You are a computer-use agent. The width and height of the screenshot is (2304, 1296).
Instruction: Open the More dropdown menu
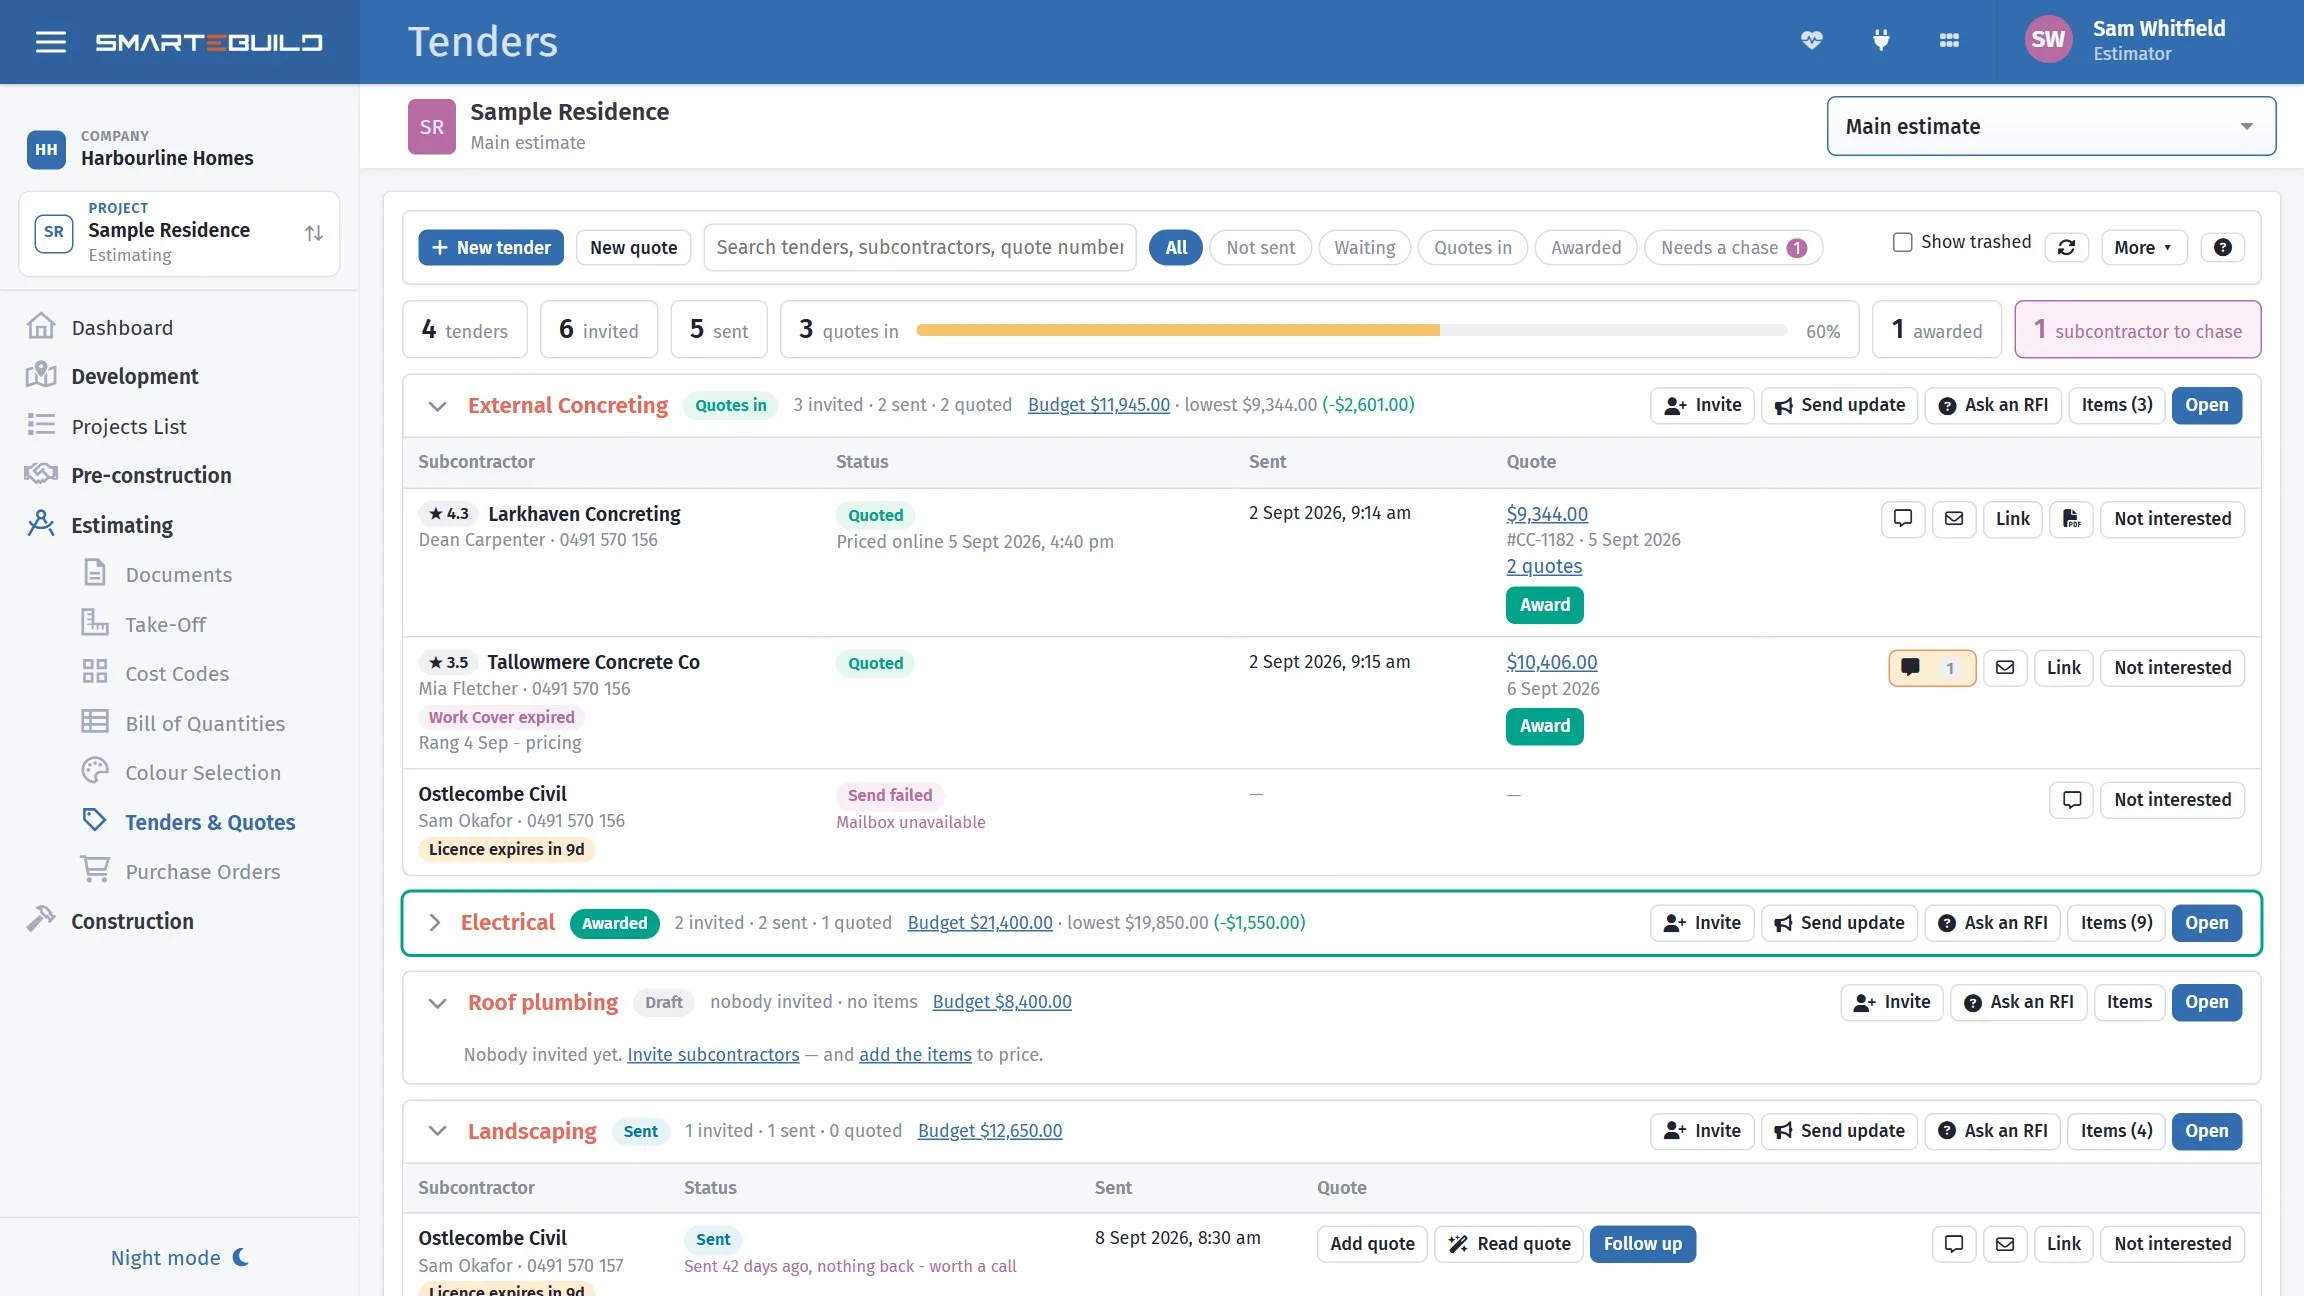coord(2144,247)
